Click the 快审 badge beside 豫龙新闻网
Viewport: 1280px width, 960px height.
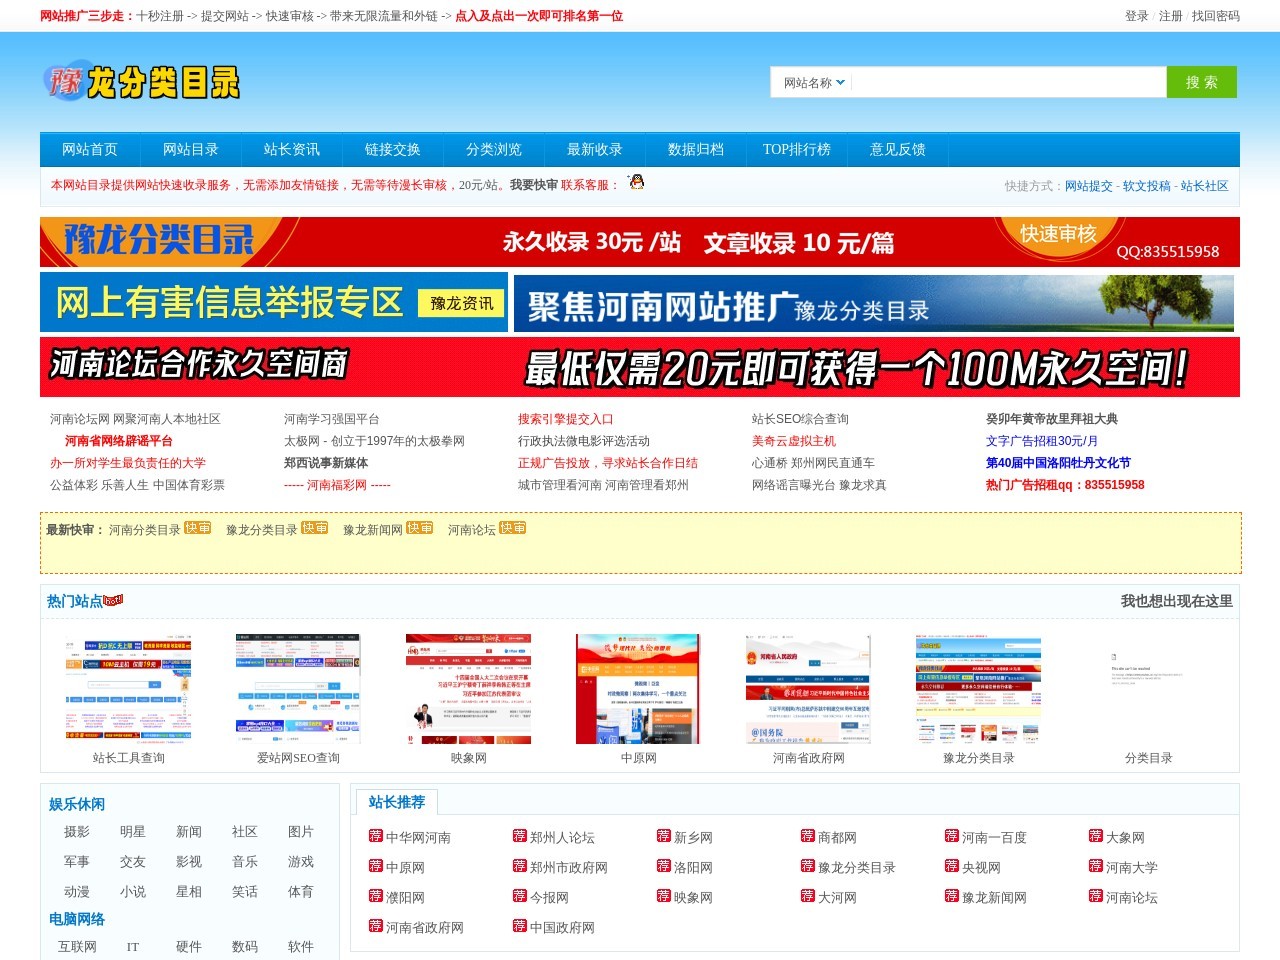click(419, 528)
